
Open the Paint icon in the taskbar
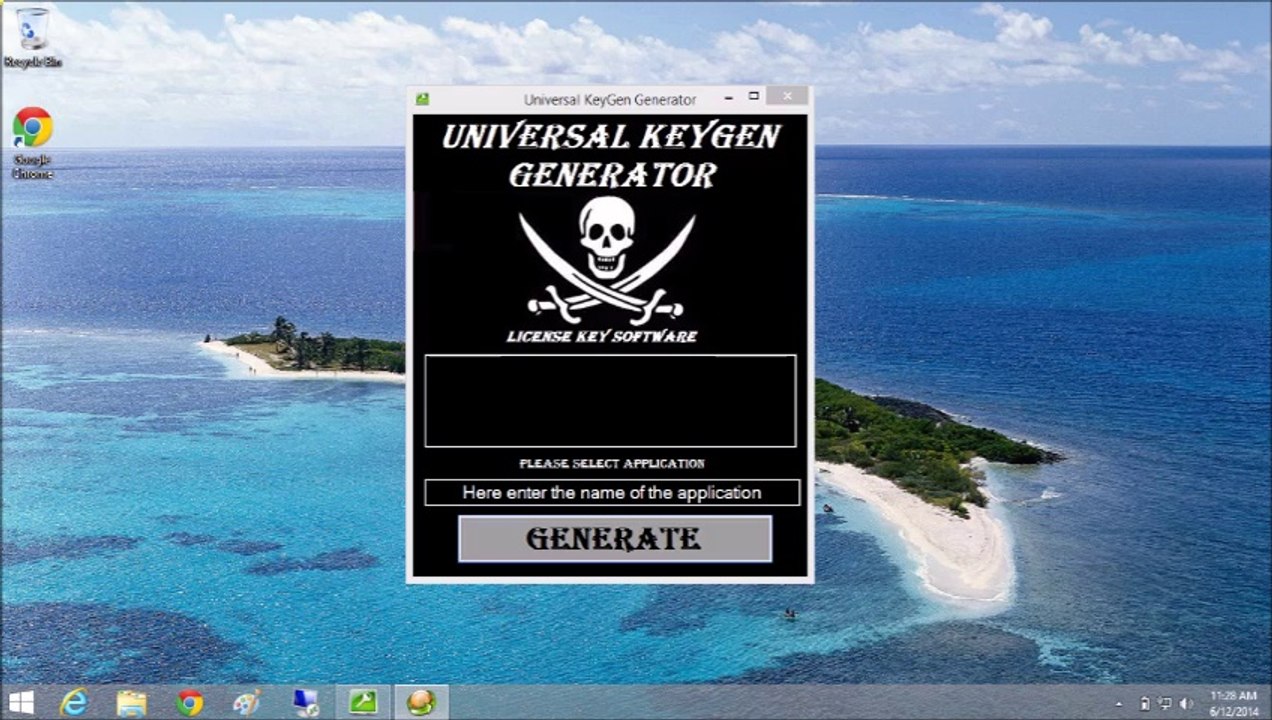coord(246,703)
